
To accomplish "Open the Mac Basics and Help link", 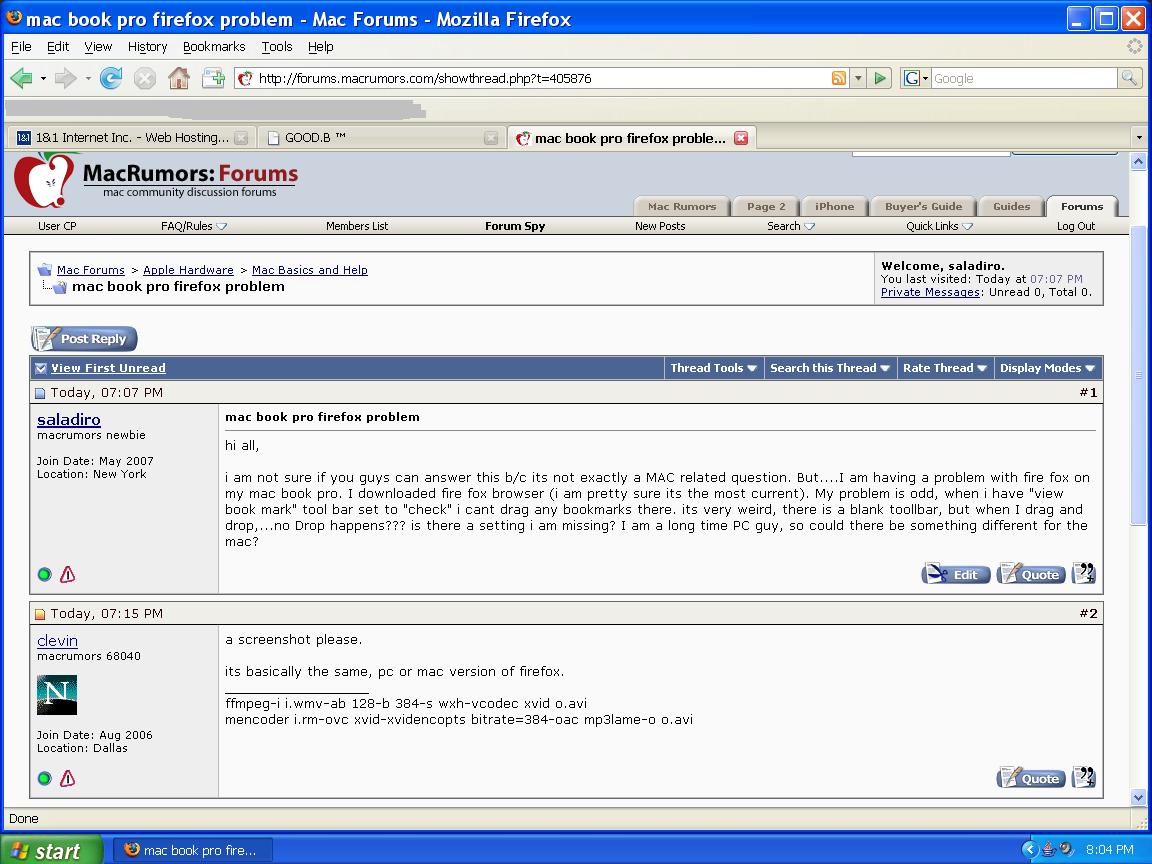I will (310, 270).
